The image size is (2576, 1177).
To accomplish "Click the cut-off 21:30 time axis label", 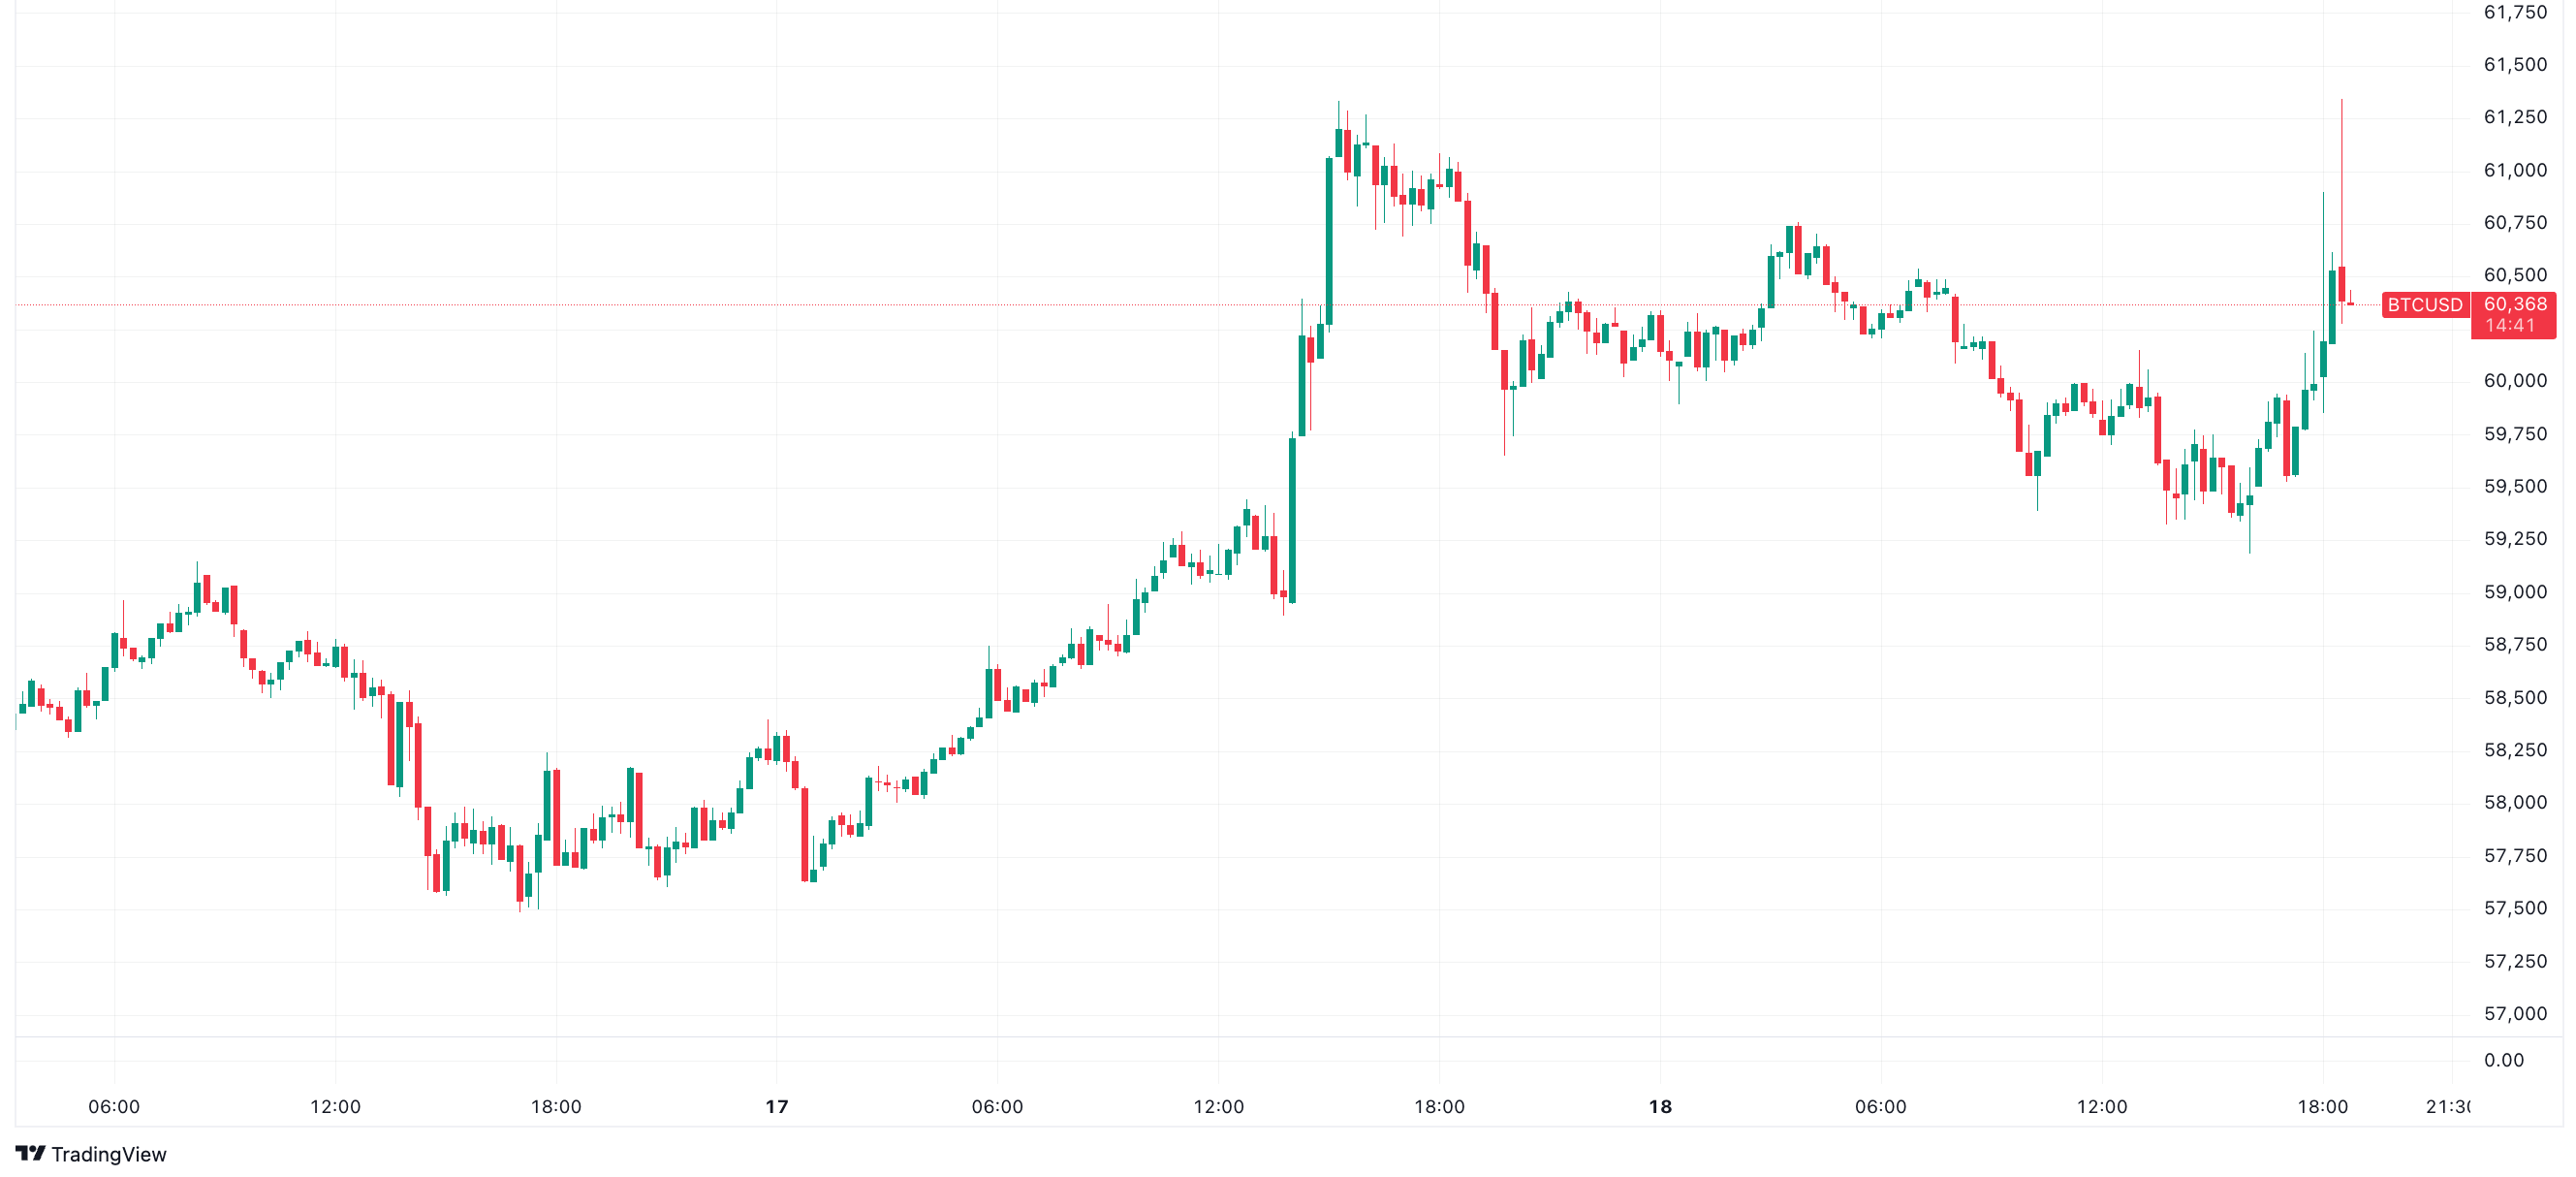I will 2447,1107.
